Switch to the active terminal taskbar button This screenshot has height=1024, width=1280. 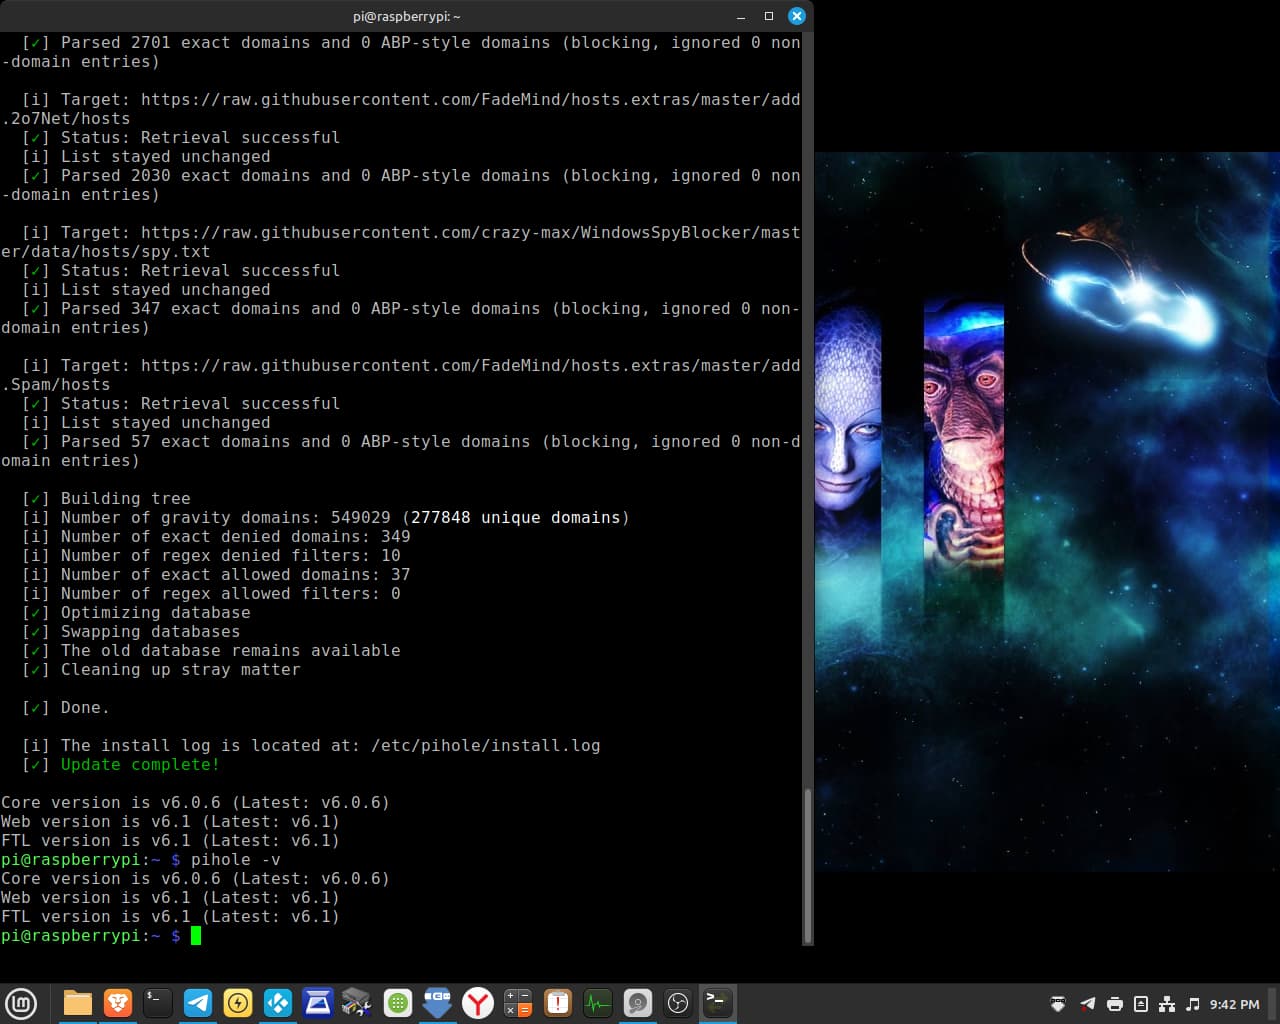click(718, 1003)
